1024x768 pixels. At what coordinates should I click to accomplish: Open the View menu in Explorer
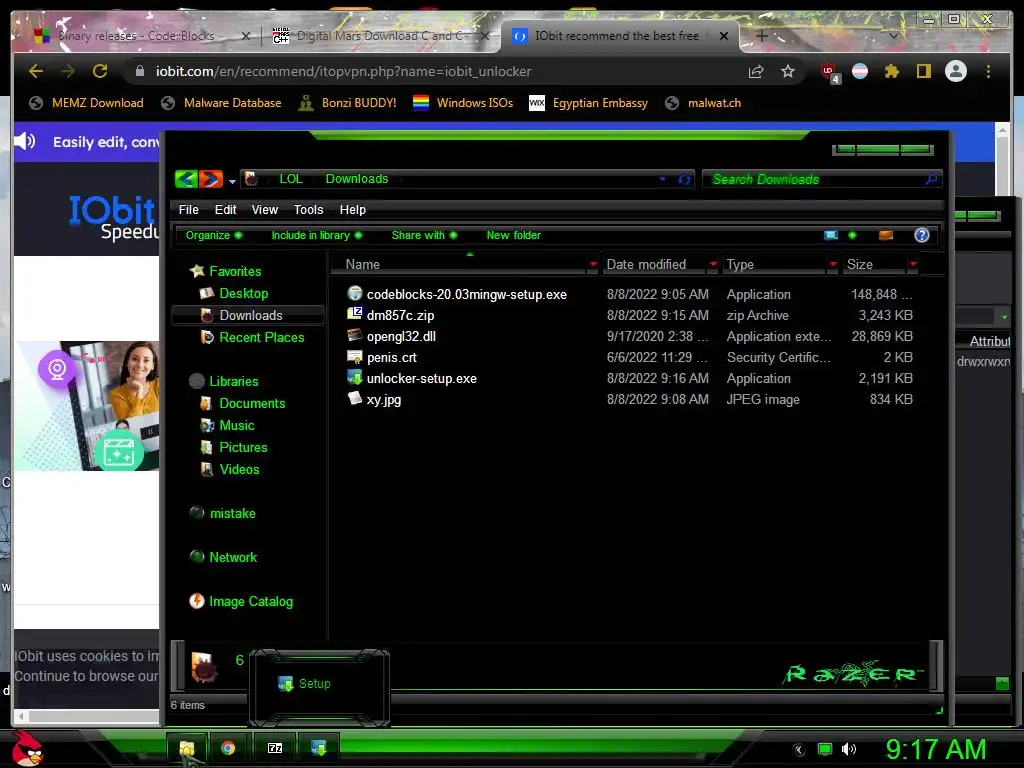pyautogui.click(x=264, y=210)
